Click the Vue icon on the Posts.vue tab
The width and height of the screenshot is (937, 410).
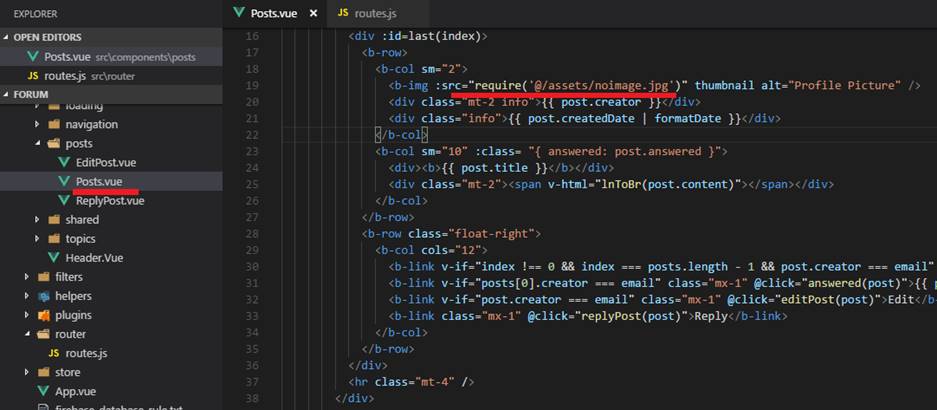(238, 13)
